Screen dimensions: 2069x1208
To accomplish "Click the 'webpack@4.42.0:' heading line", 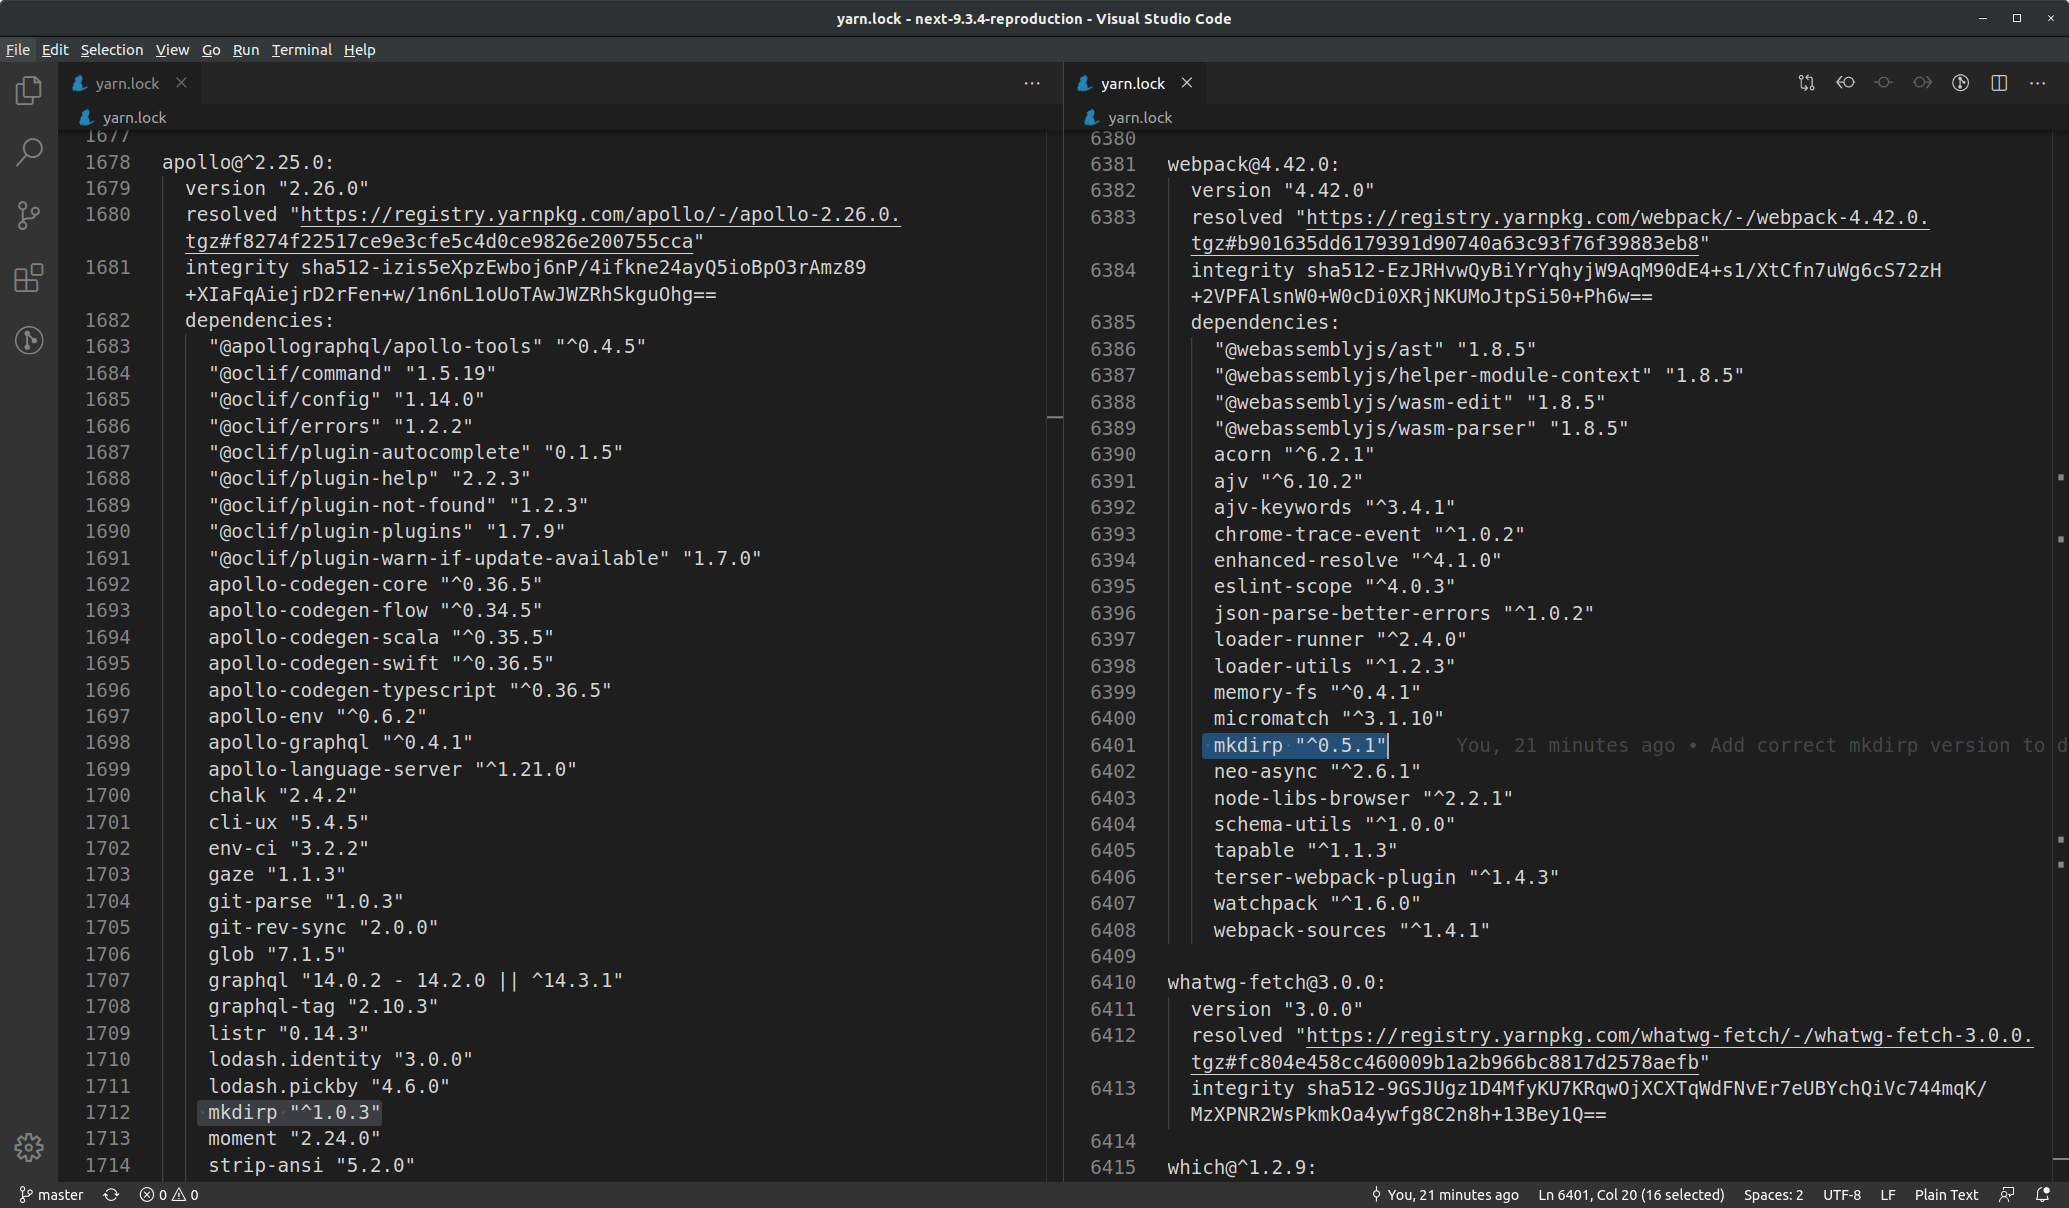I will (x=1253, y=164).
